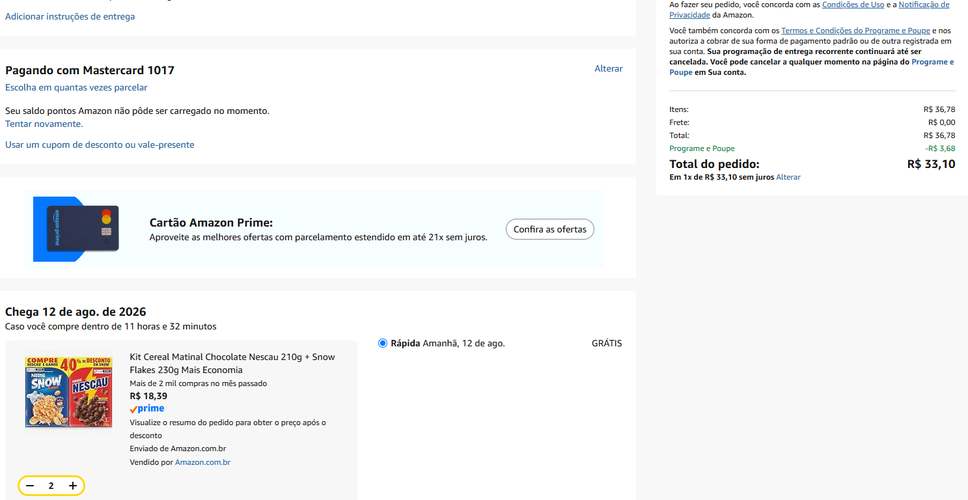Click the R$ 18,39 item price

pos(148,396)
